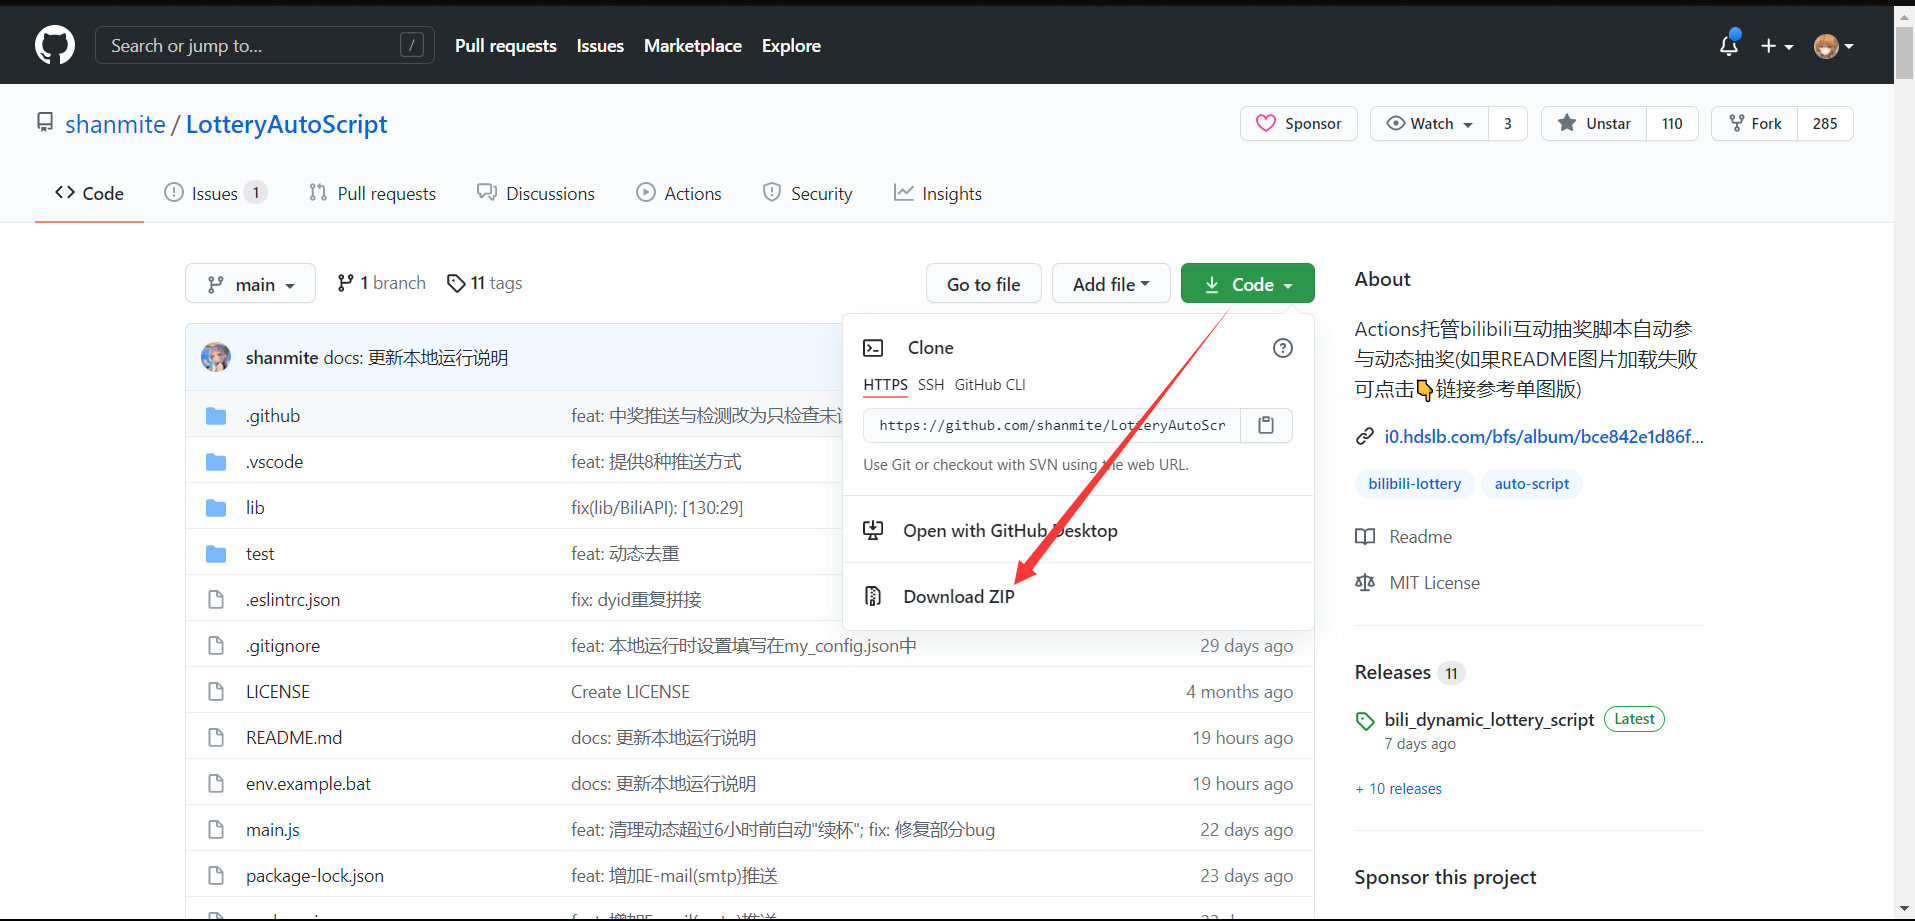Open the Security tab
1915x921 pixels.
(x=808, y=193)
